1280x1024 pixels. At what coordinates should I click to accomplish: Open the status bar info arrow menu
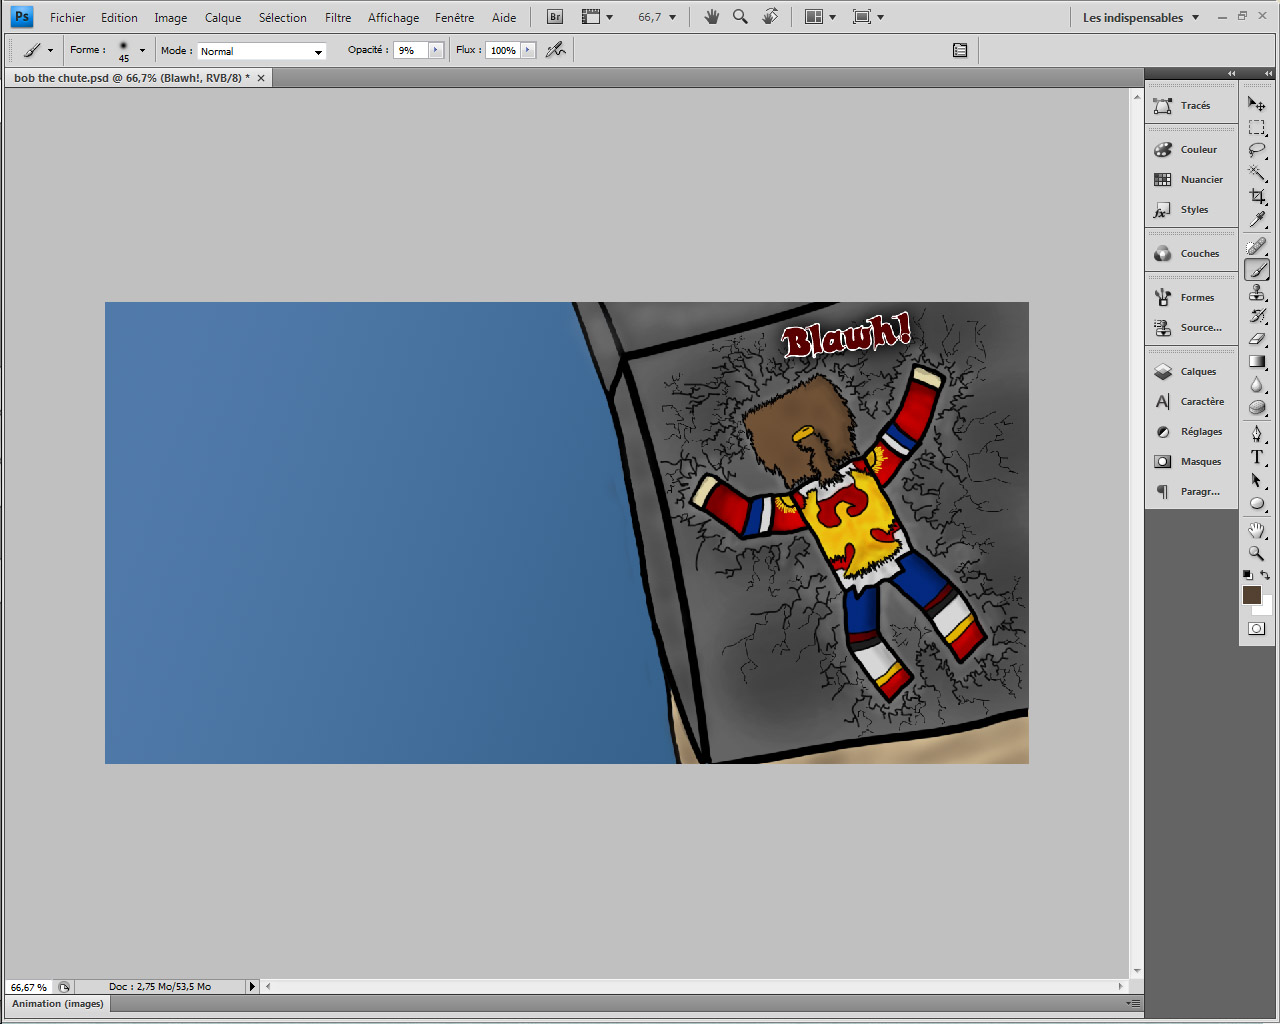coord(252,986)
